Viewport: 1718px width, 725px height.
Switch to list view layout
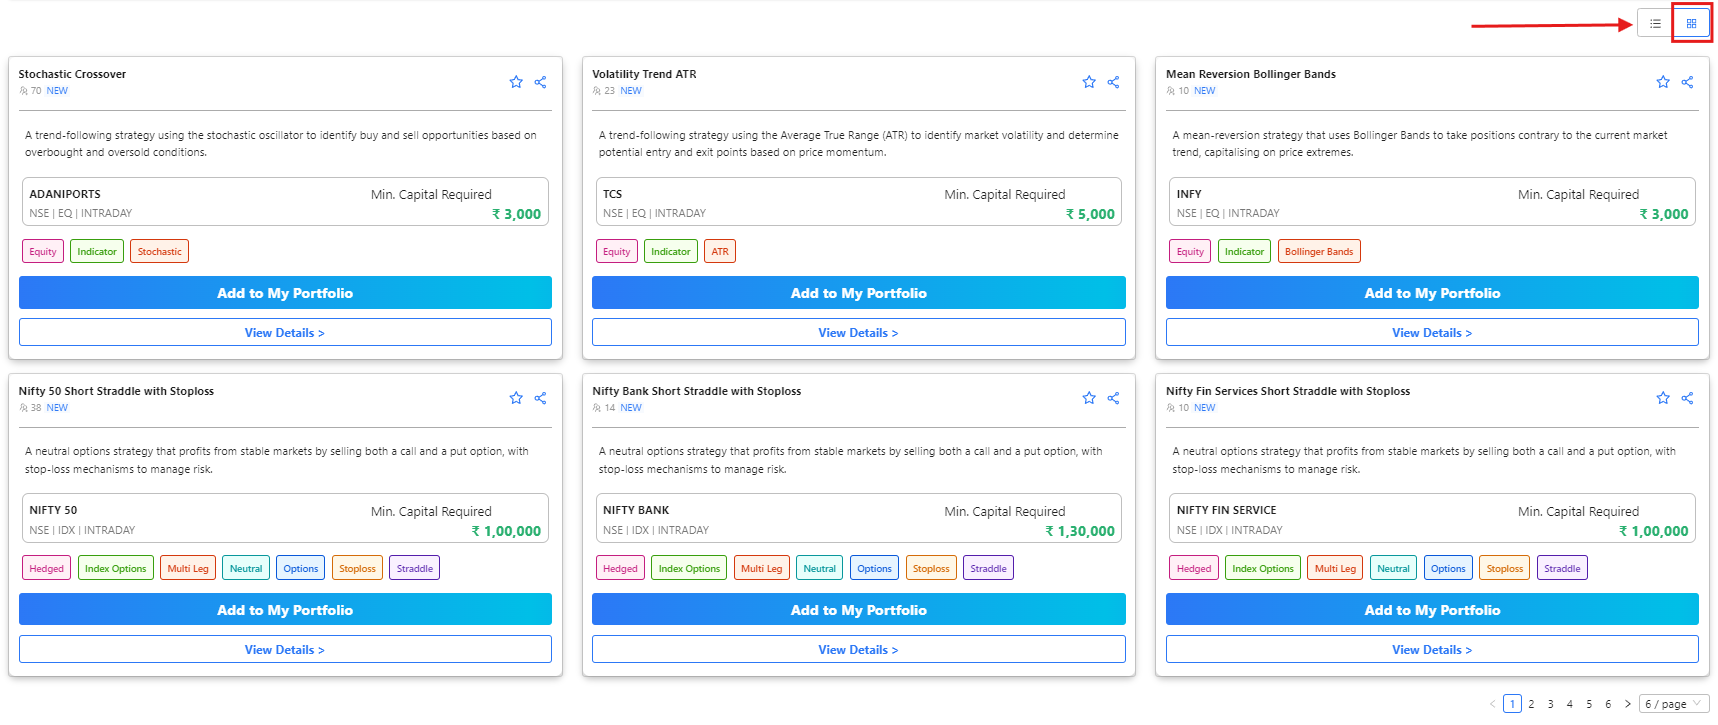coord(1655,23)
